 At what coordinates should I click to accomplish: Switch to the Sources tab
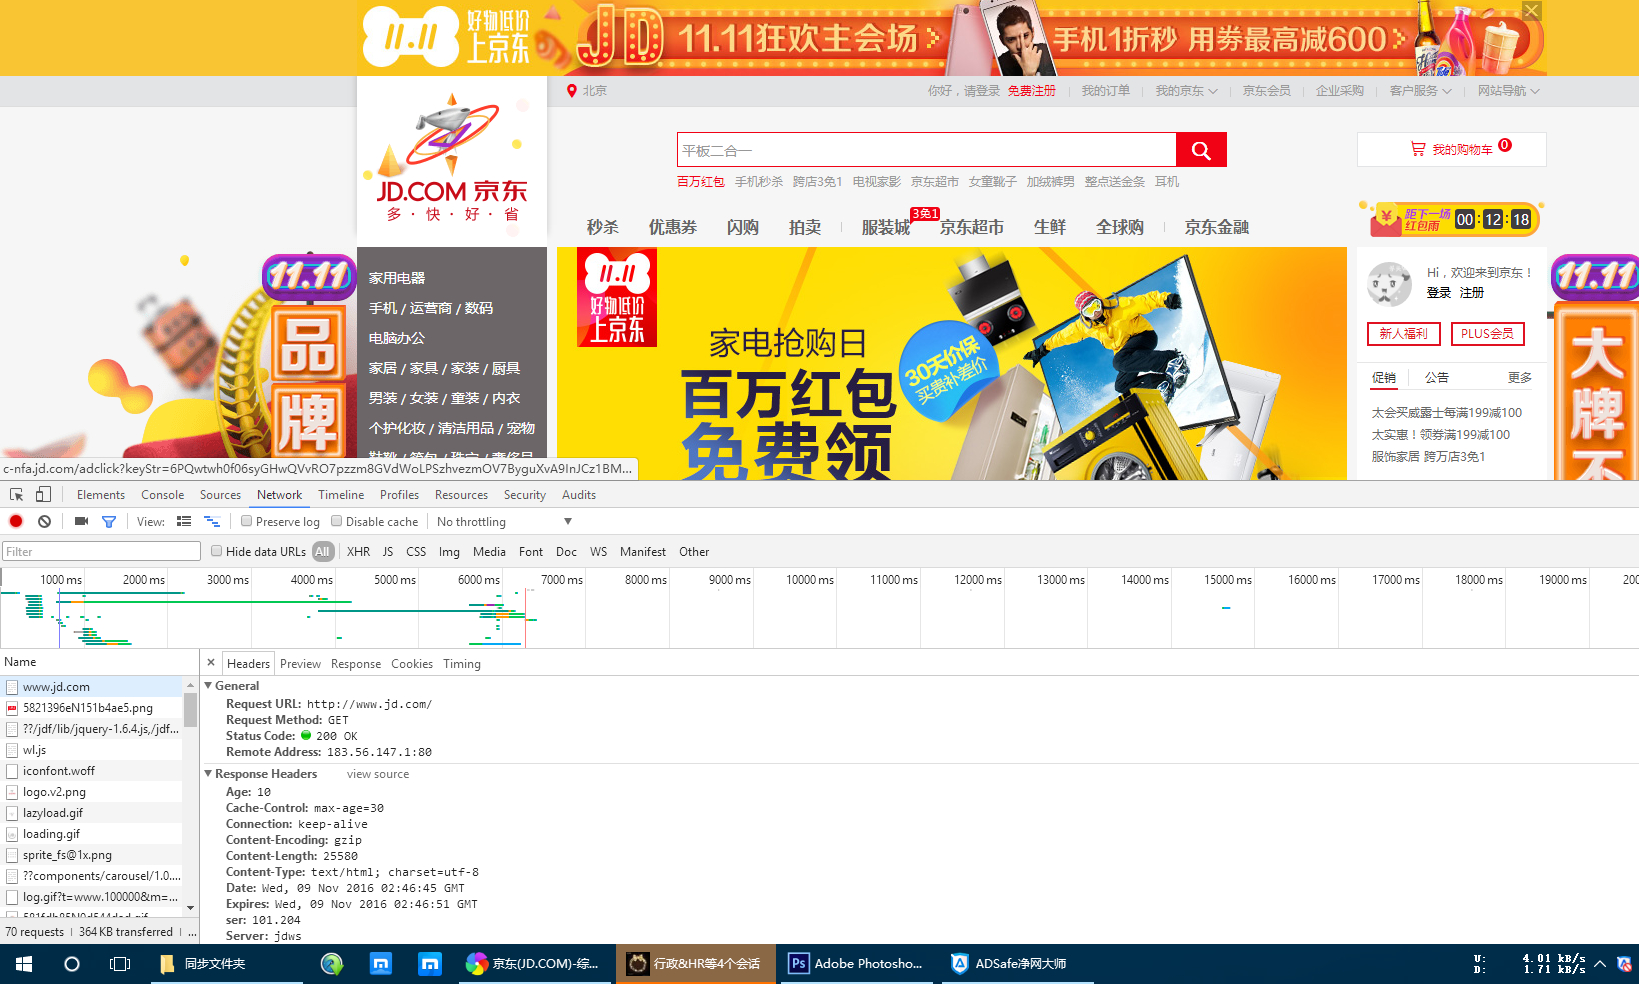[220, 494]
